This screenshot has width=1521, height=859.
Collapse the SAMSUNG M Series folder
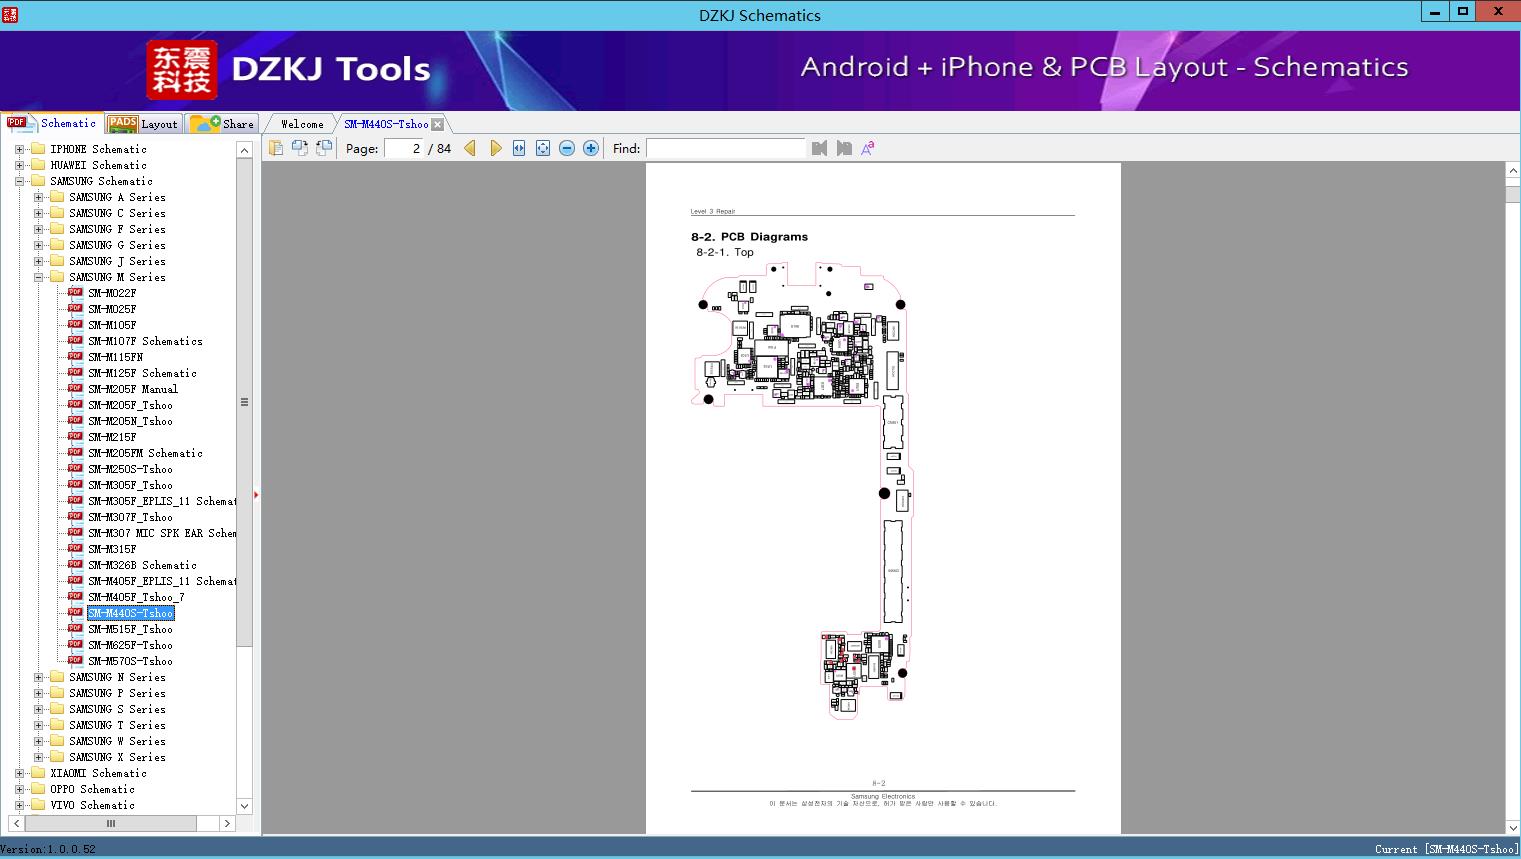click(38, 277)
